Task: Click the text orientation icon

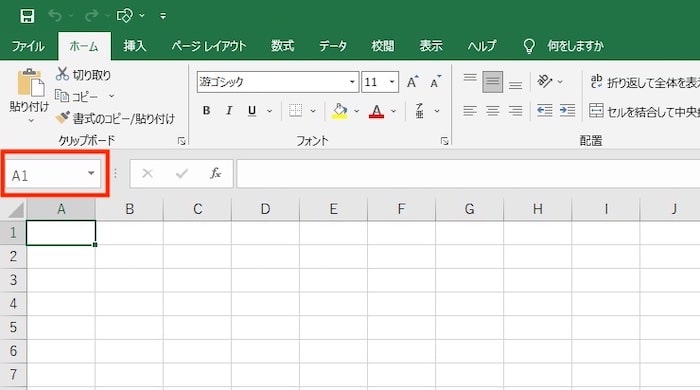Action: [x=545, y=81]
